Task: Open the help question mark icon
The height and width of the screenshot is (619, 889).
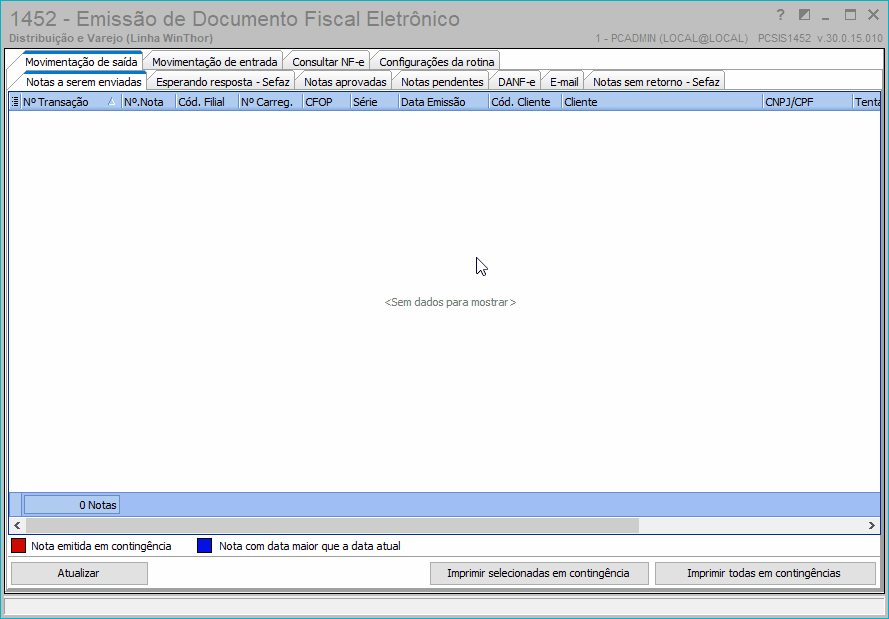Action: point(780,15)
